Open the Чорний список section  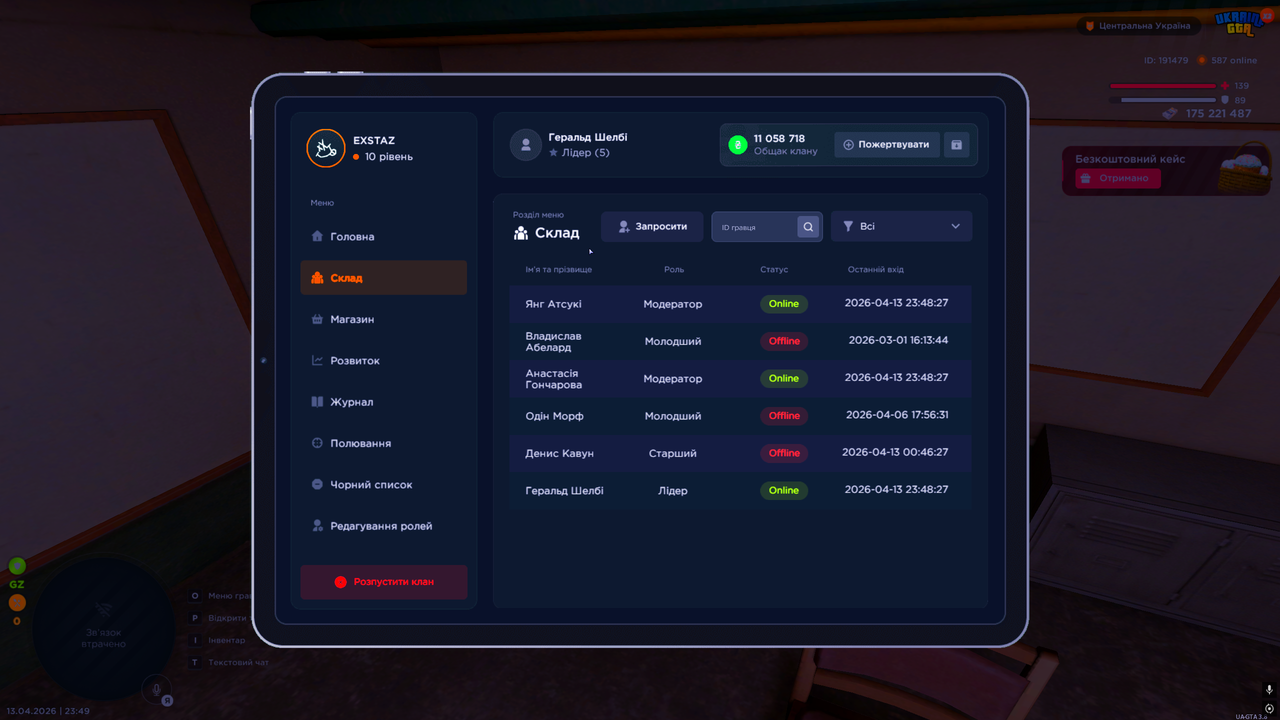click(x=383, y=485)
